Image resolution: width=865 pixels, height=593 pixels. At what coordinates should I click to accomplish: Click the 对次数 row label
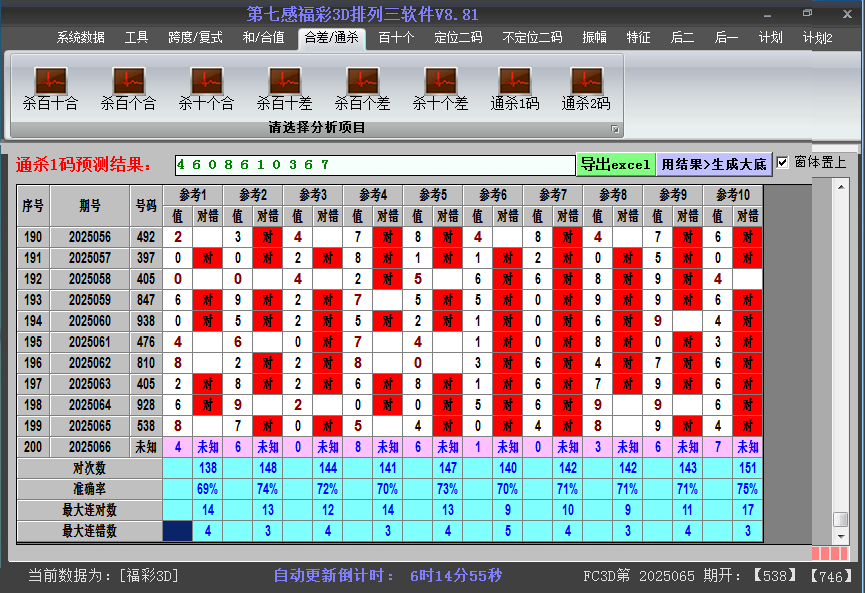tap(89, 468)
